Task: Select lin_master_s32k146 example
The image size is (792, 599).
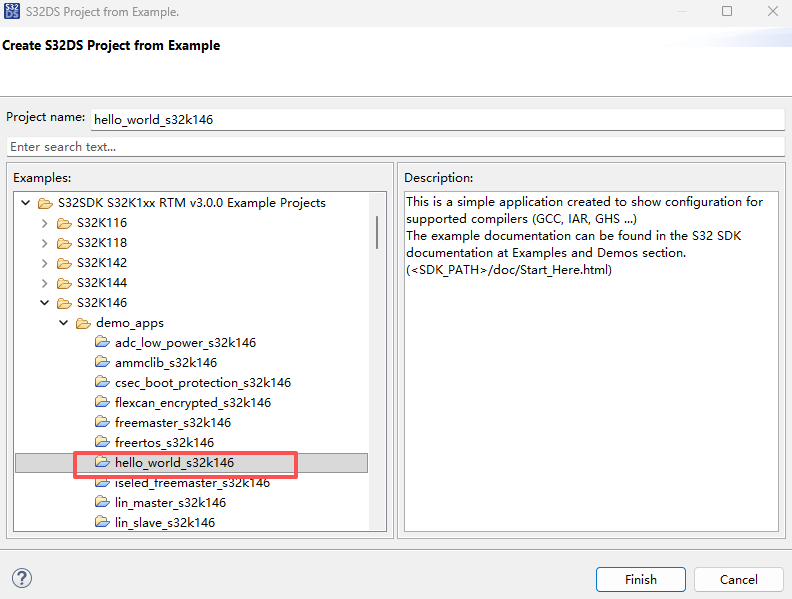Action: 170,503
